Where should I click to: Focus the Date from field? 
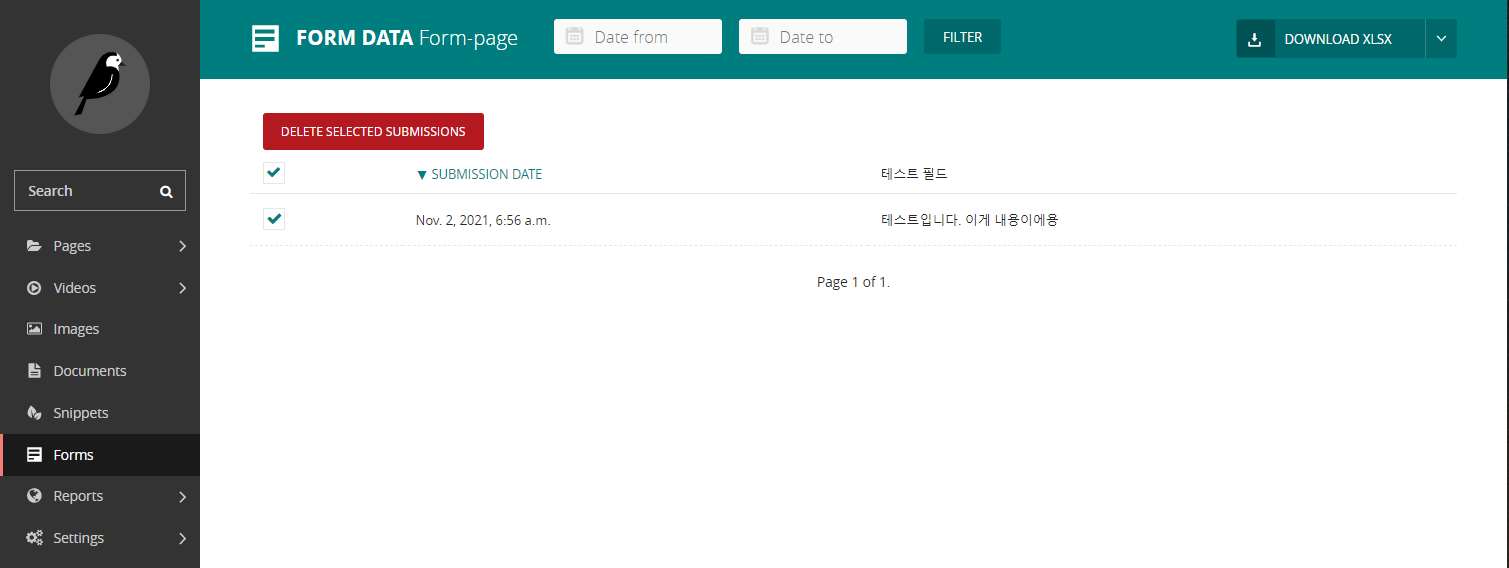(638, 37)
